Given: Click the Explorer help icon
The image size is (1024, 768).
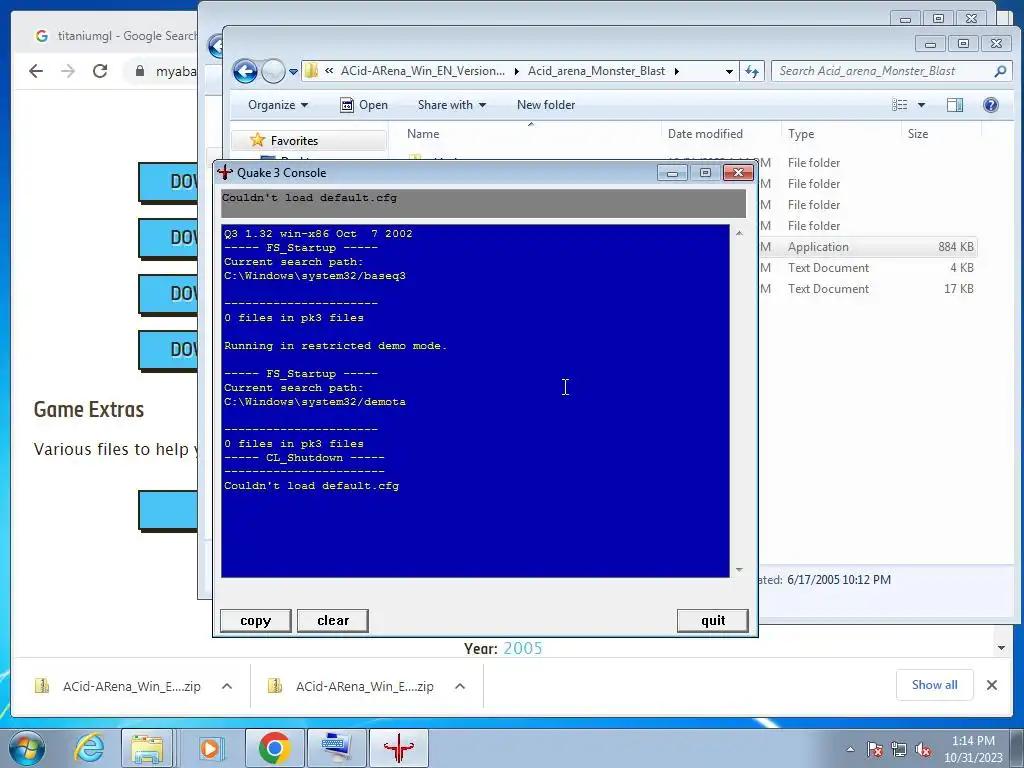Looking at the screenshot, I should click(x=991, y=105).
